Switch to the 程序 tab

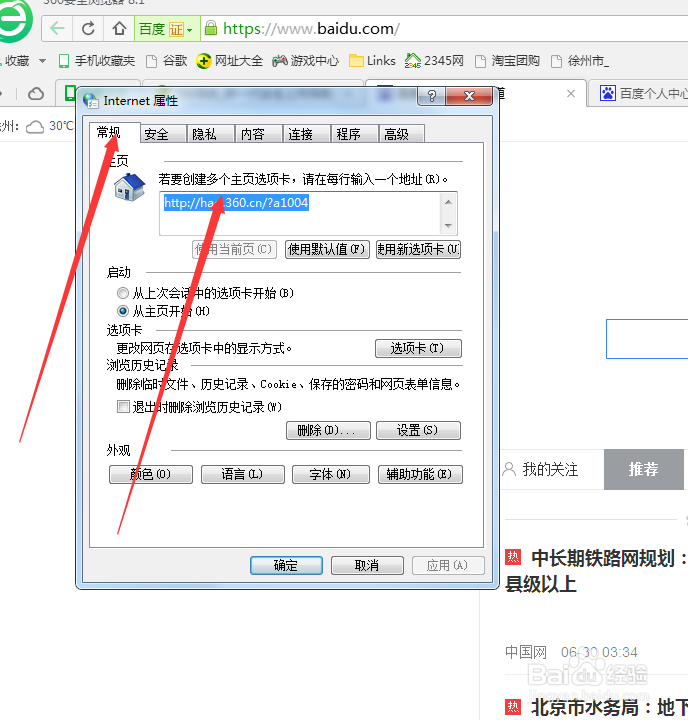[x=355, y=134]
